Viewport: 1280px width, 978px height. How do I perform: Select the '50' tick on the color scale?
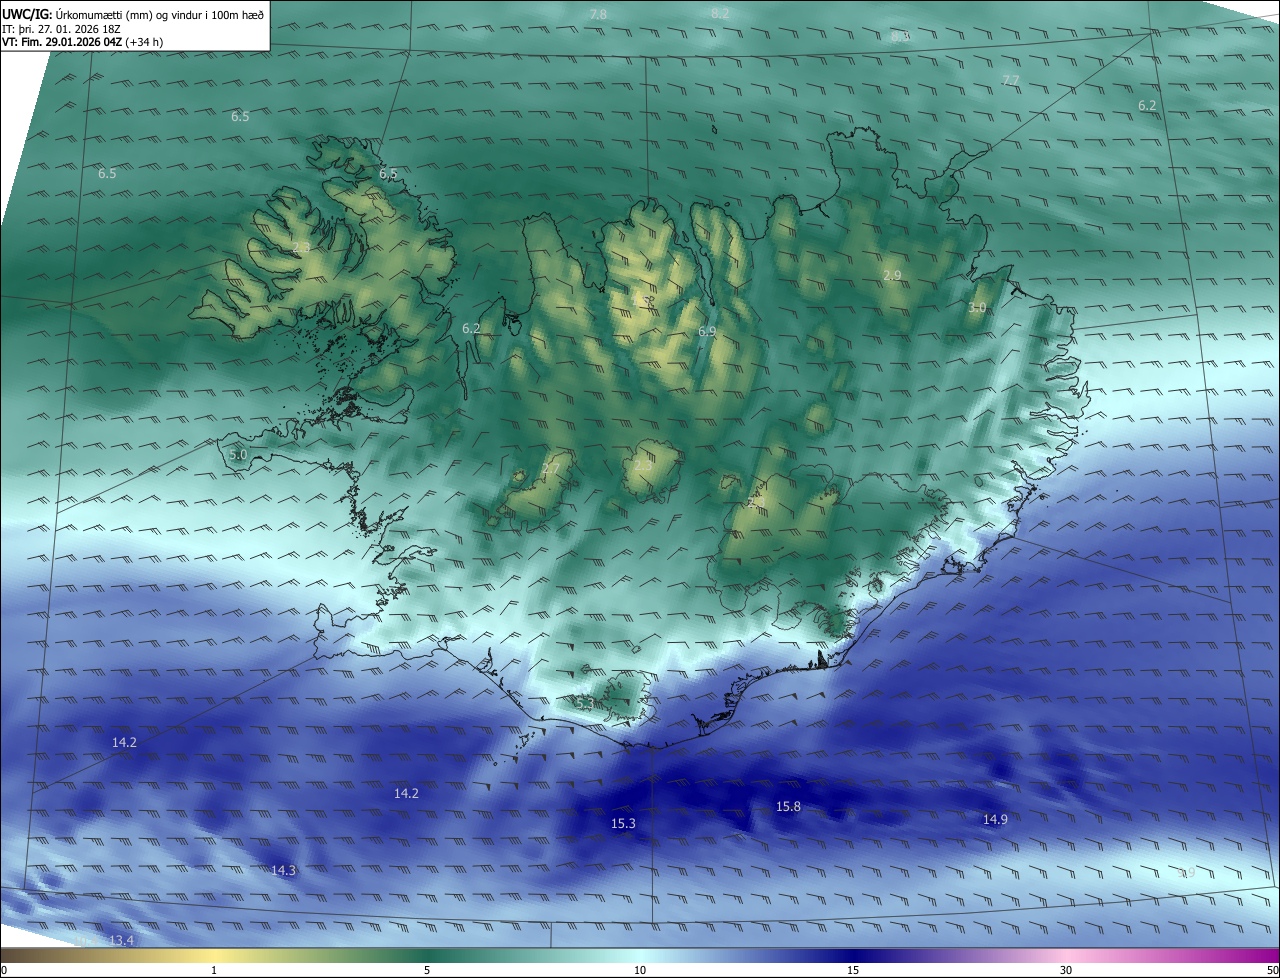1272,970
